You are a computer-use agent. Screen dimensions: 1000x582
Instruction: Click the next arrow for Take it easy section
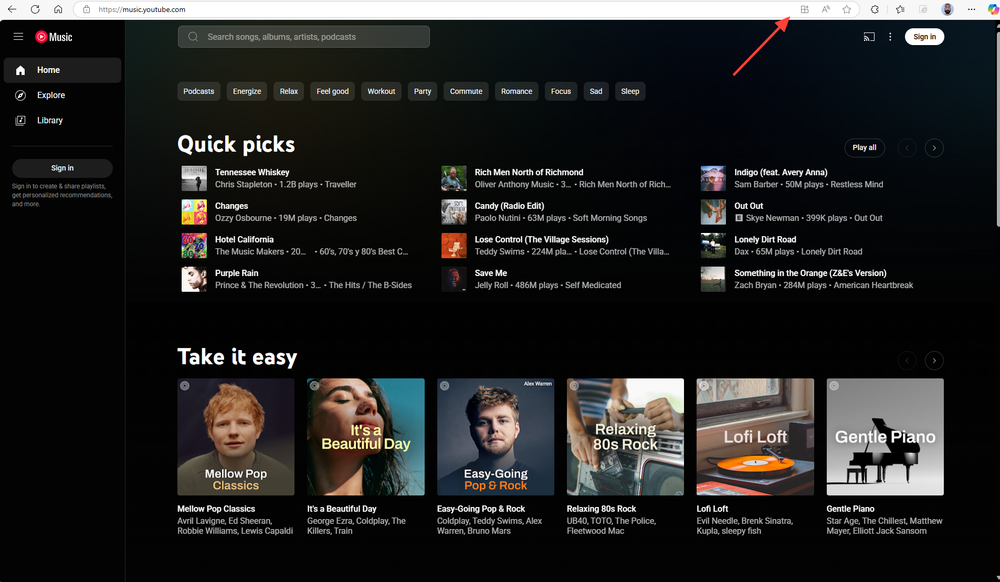point(934,360)
